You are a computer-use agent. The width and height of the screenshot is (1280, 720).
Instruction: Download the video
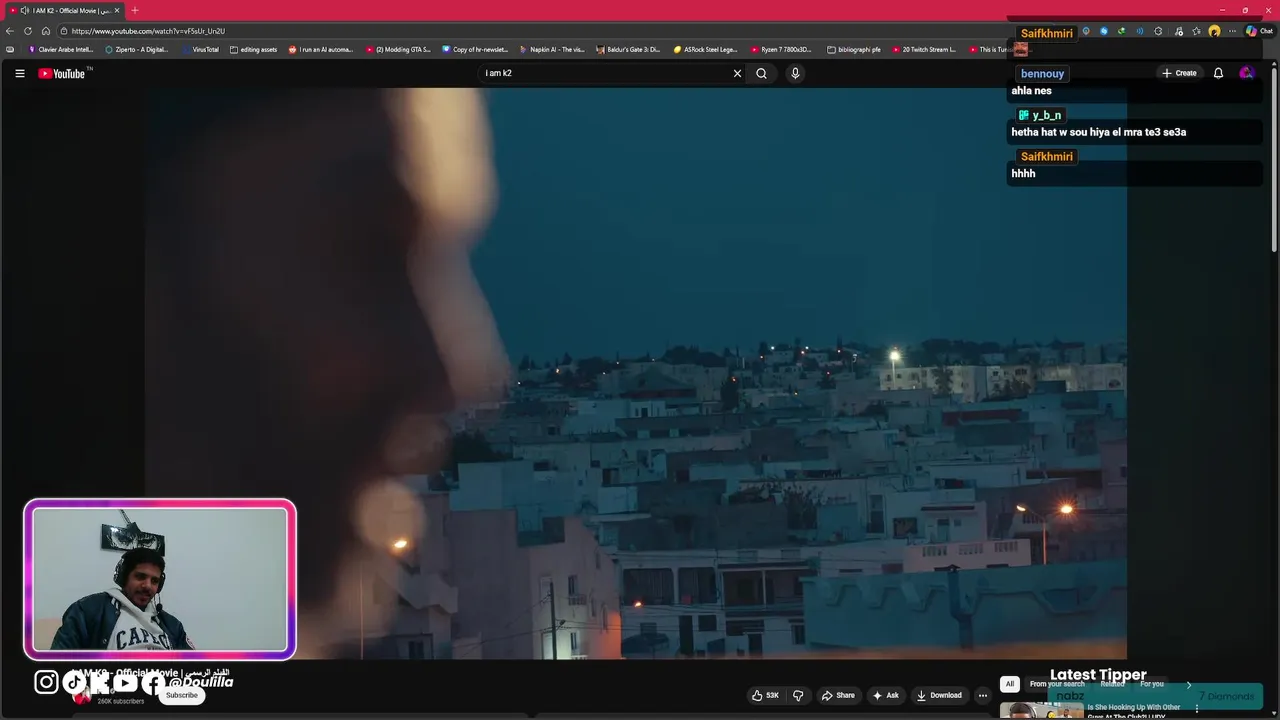coord(939,695)
